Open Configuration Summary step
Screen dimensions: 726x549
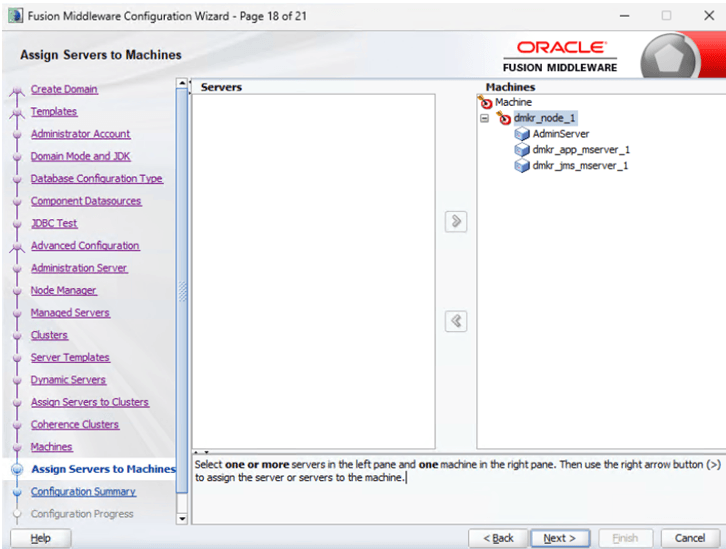83,492
